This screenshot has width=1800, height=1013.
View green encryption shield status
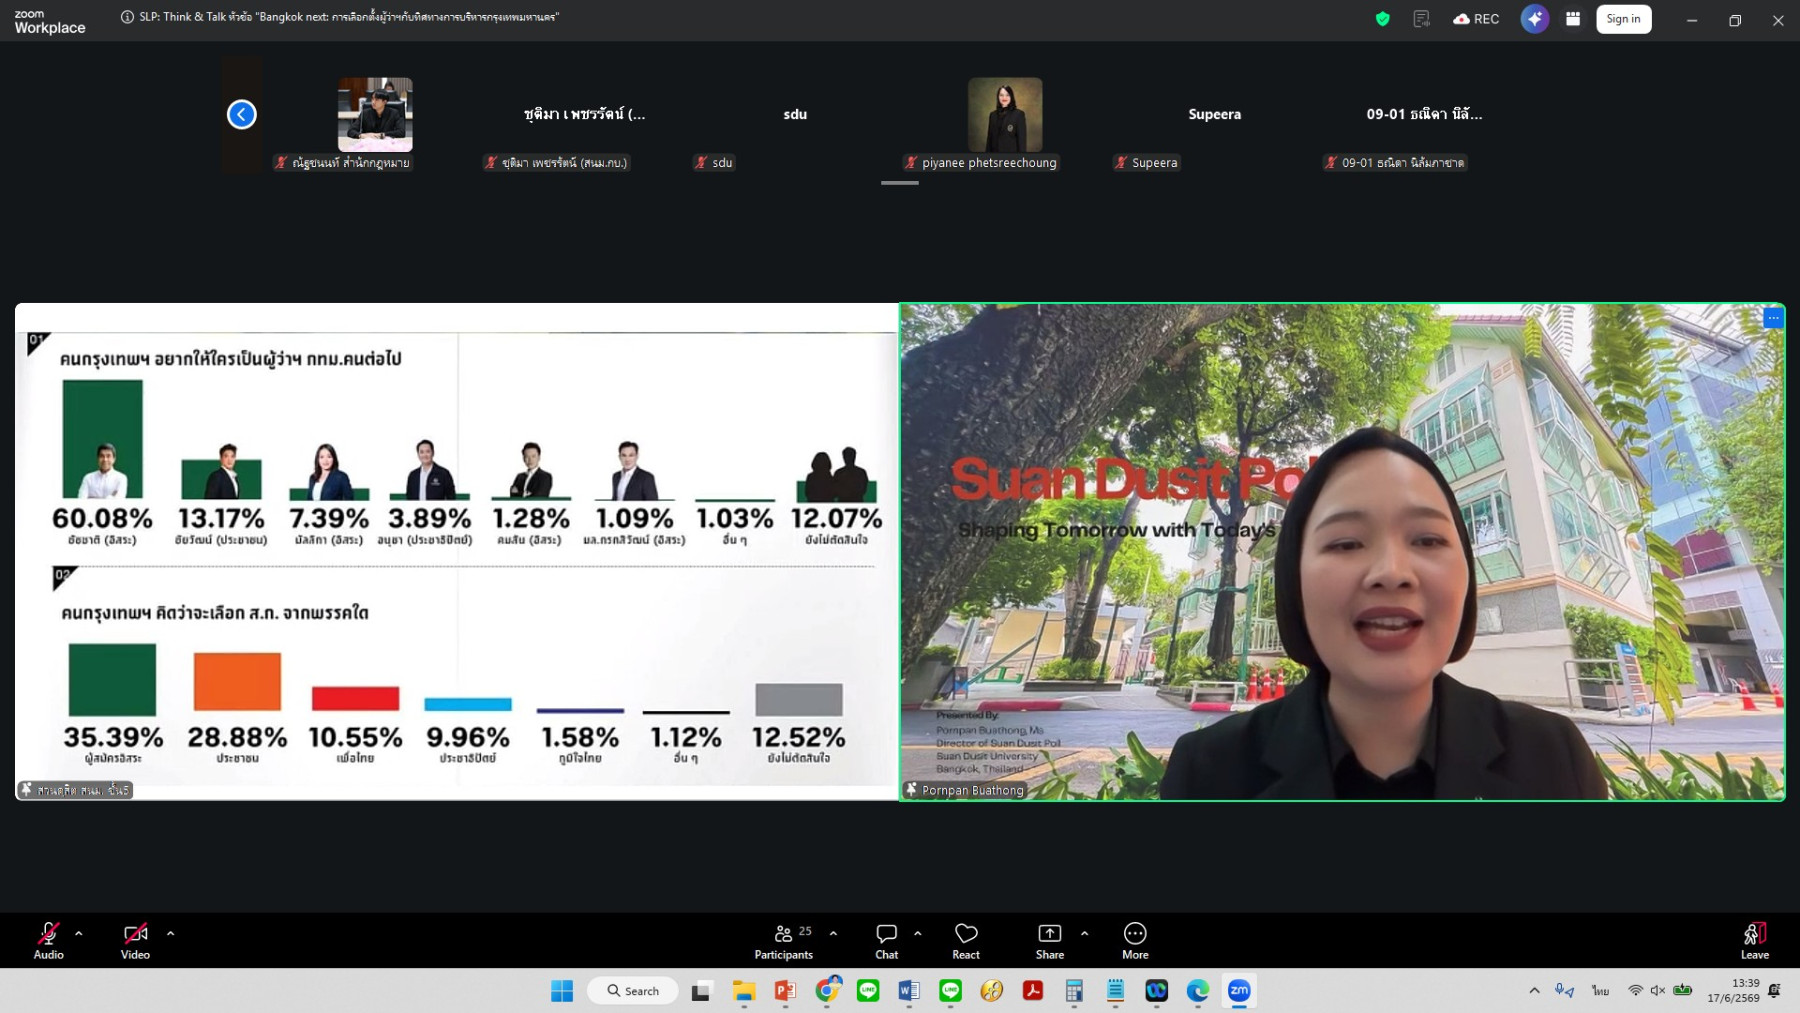[x=1383, y=19]
